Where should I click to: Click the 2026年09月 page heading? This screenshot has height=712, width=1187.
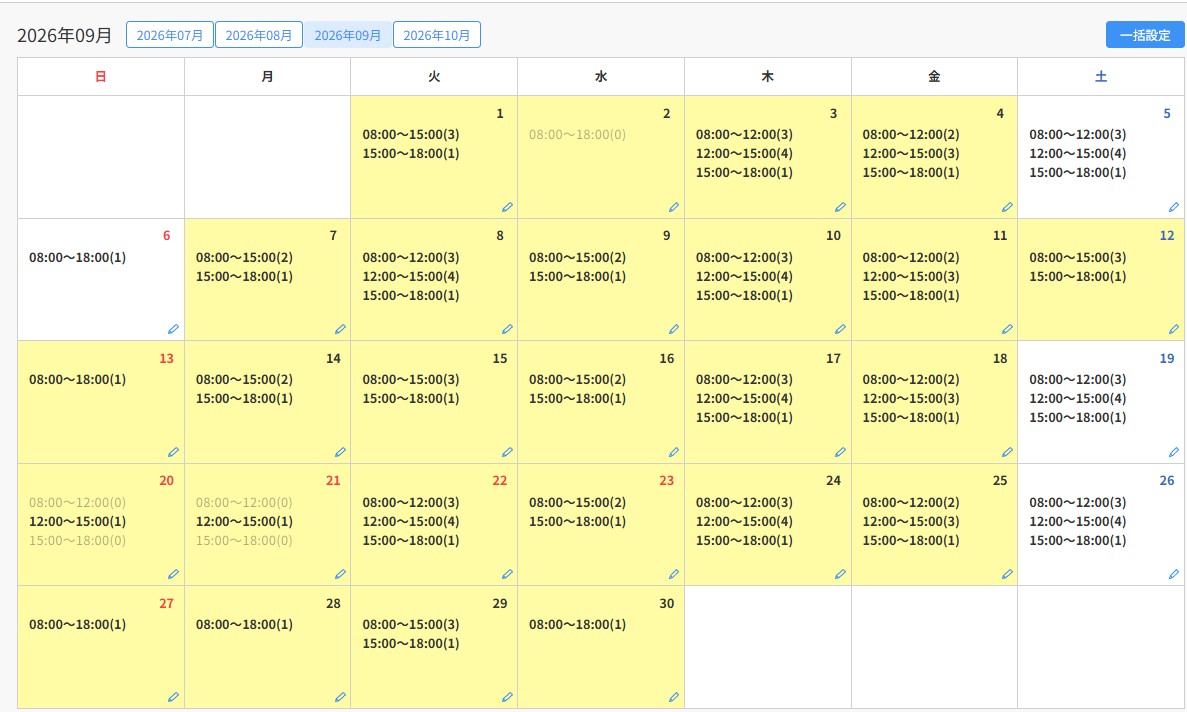[64, 36]
